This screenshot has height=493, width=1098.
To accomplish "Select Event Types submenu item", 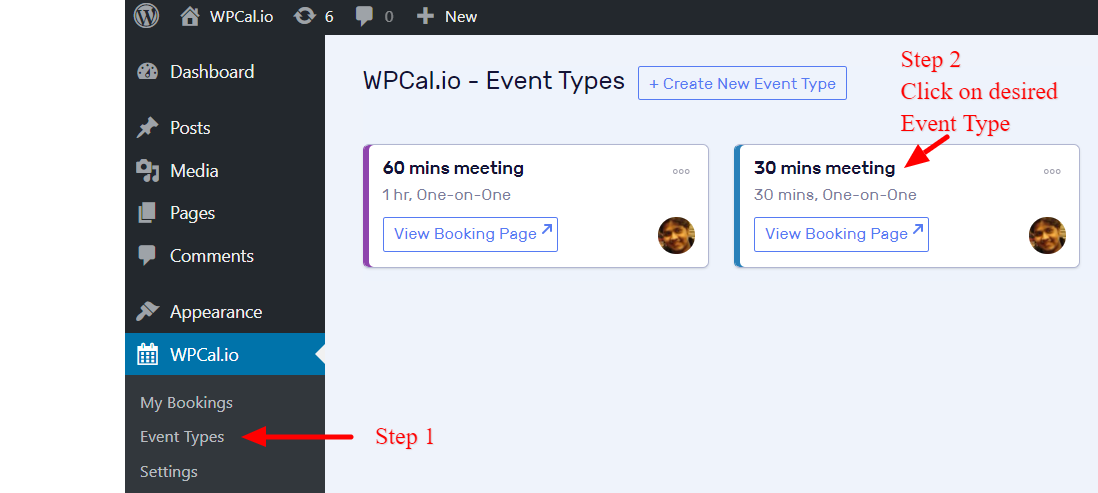I will click(182, 437).
